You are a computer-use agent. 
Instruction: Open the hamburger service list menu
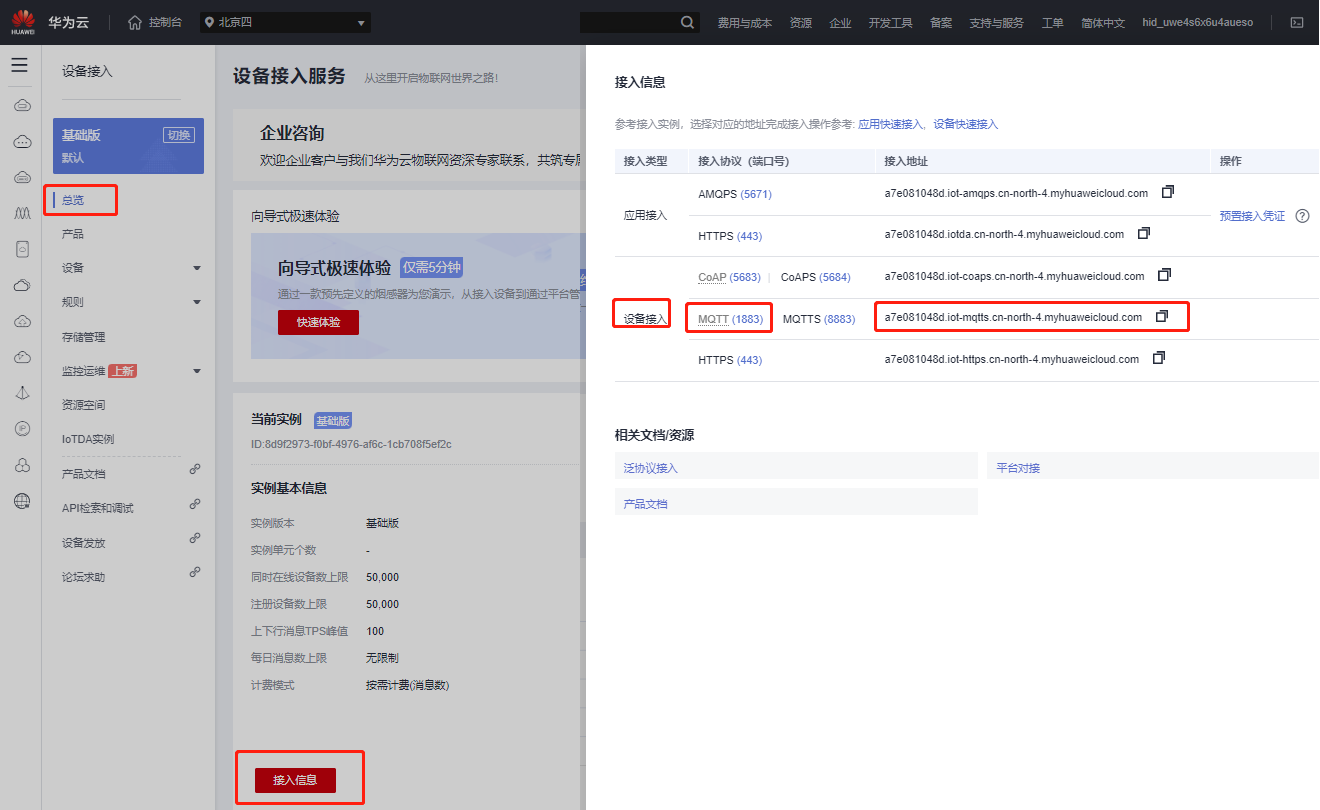click(20, 65)
